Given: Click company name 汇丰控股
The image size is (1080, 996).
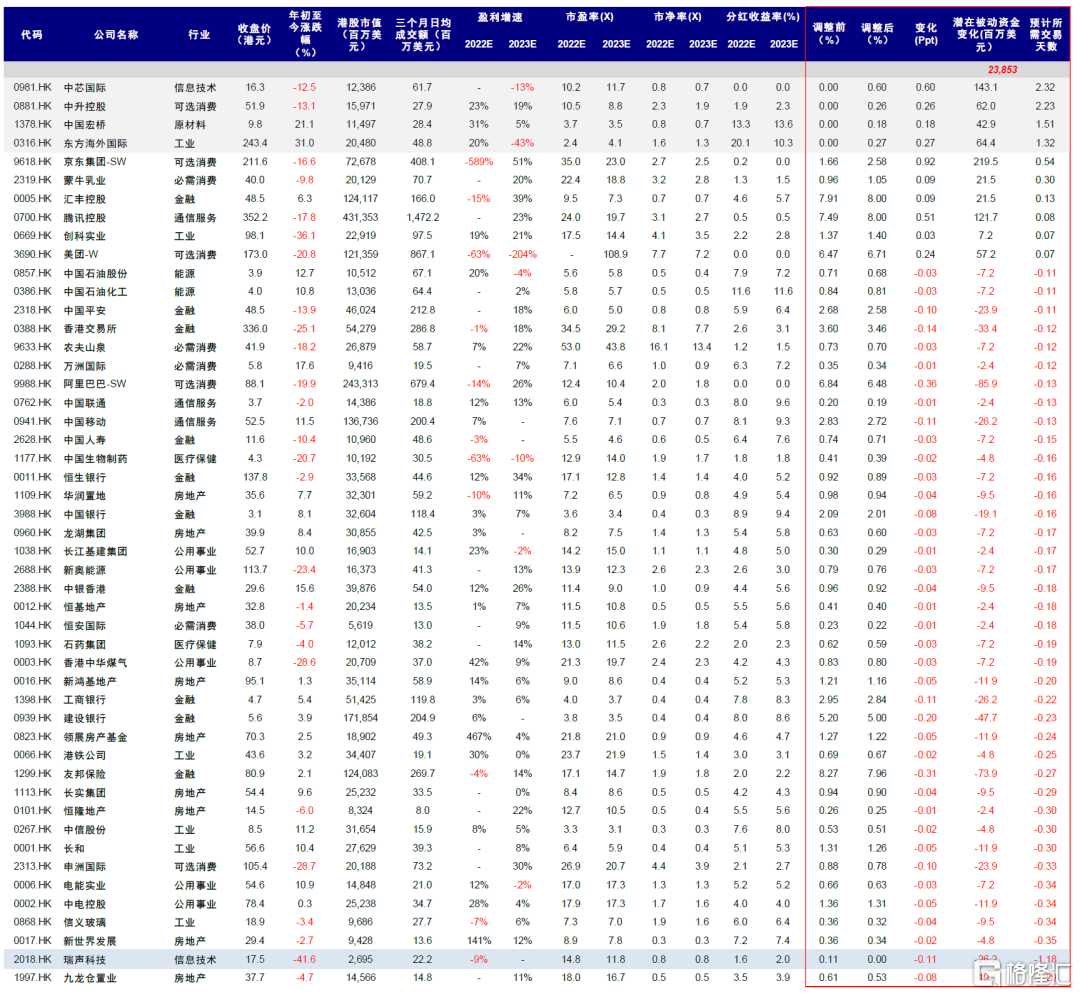Looking at the screenshot, I should click(x=85, y=199).
